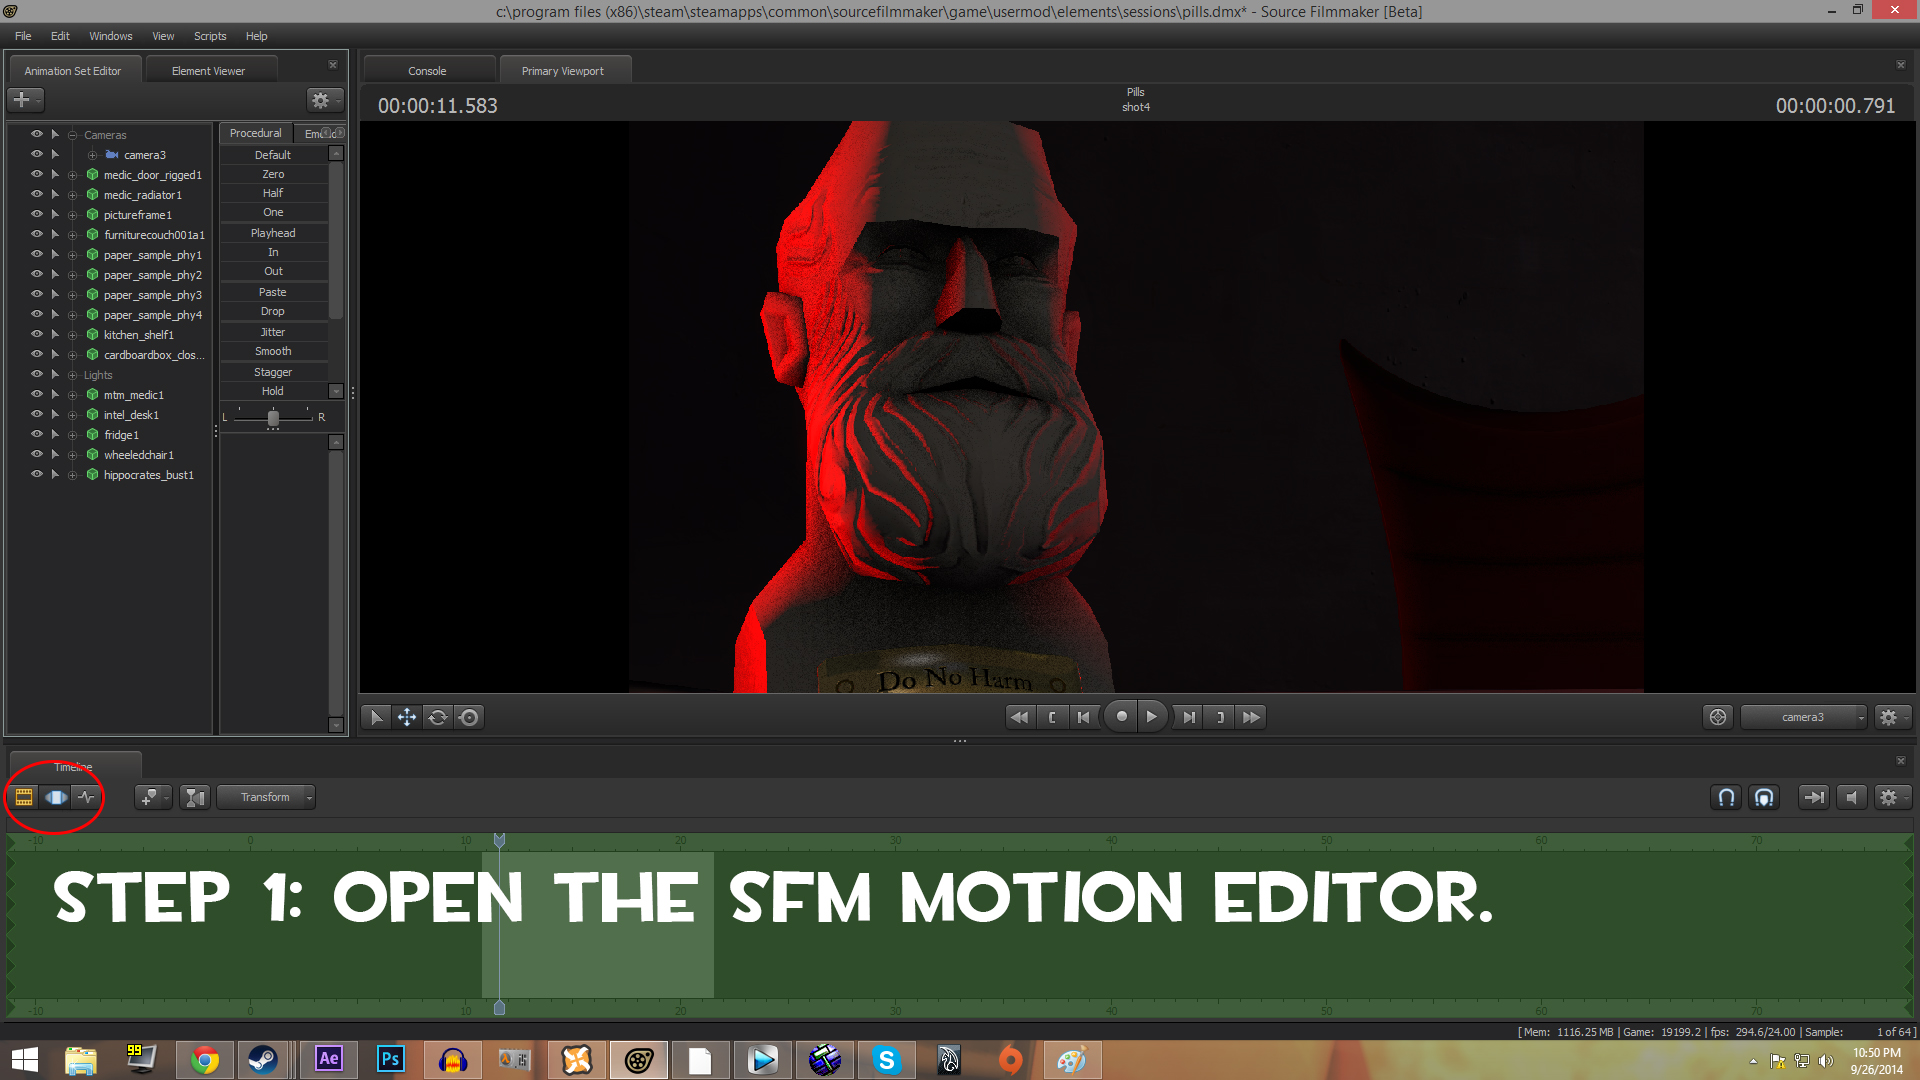Skip forward to the next clip
Image resolution: width=1920 pixels, height=1080 pixels.
[x=1251, y=717]
